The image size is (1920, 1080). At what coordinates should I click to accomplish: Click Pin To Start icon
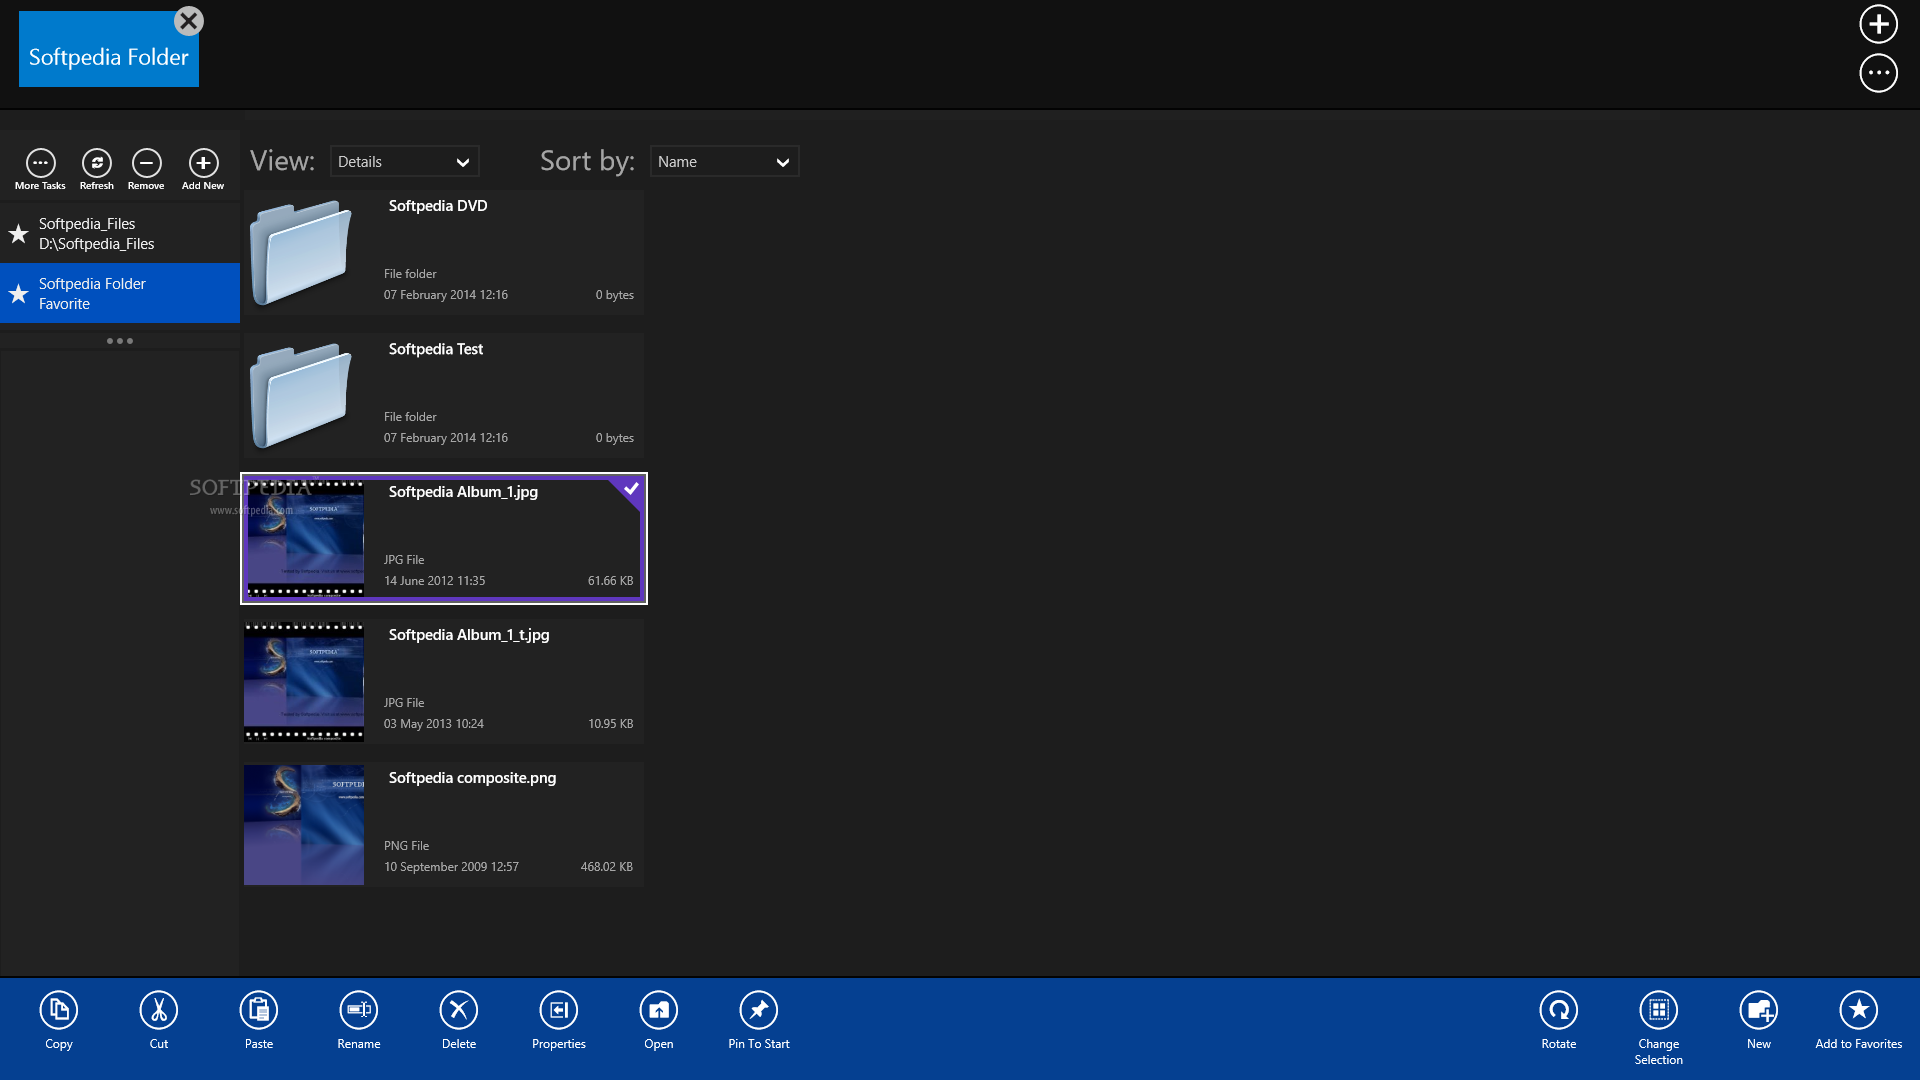759,1010
